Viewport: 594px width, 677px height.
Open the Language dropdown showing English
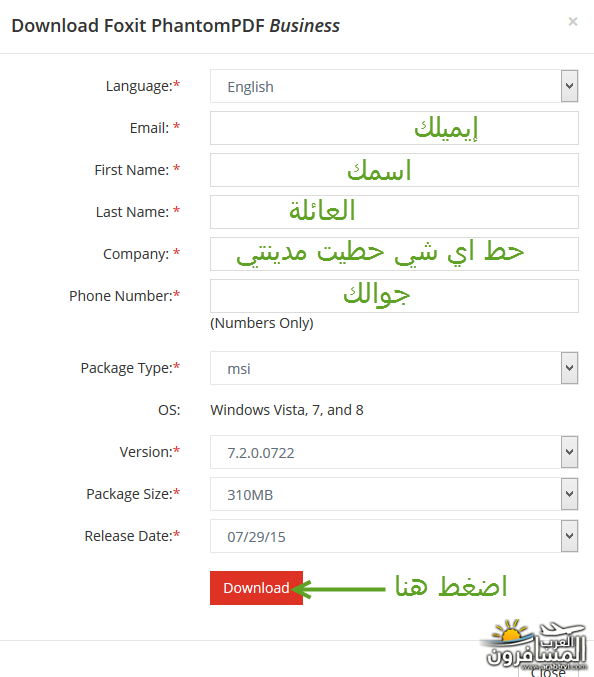(394, 86)
